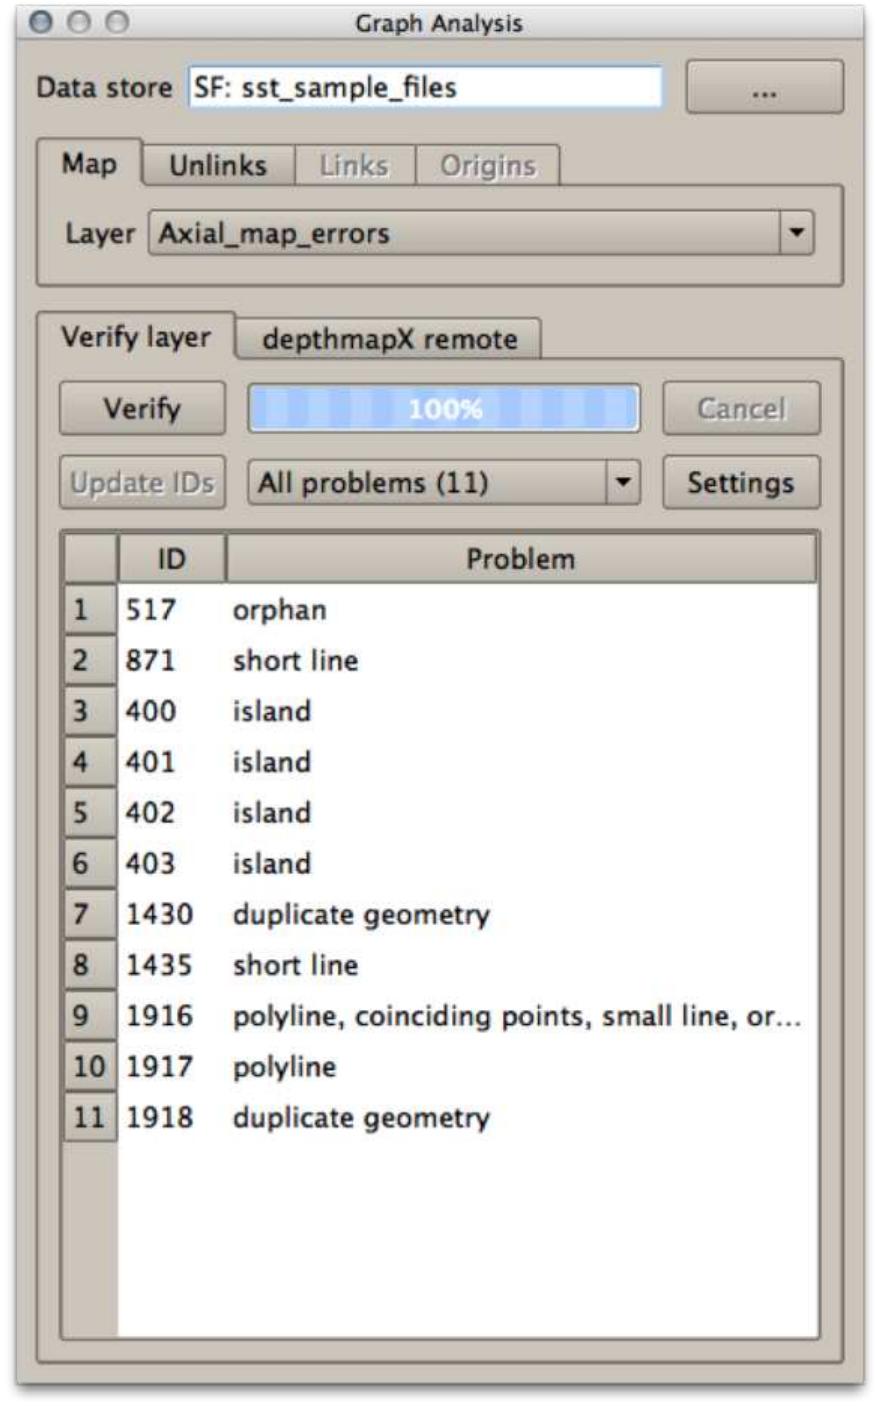Select the Links tab
The height and width of the screenshot is (1414, 875).
[x=354, y=166]
